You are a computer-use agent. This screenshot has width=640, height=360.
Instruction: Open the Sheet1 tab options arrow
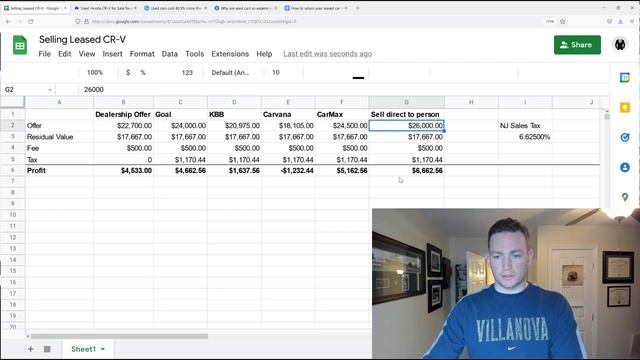tap(103, 349)
